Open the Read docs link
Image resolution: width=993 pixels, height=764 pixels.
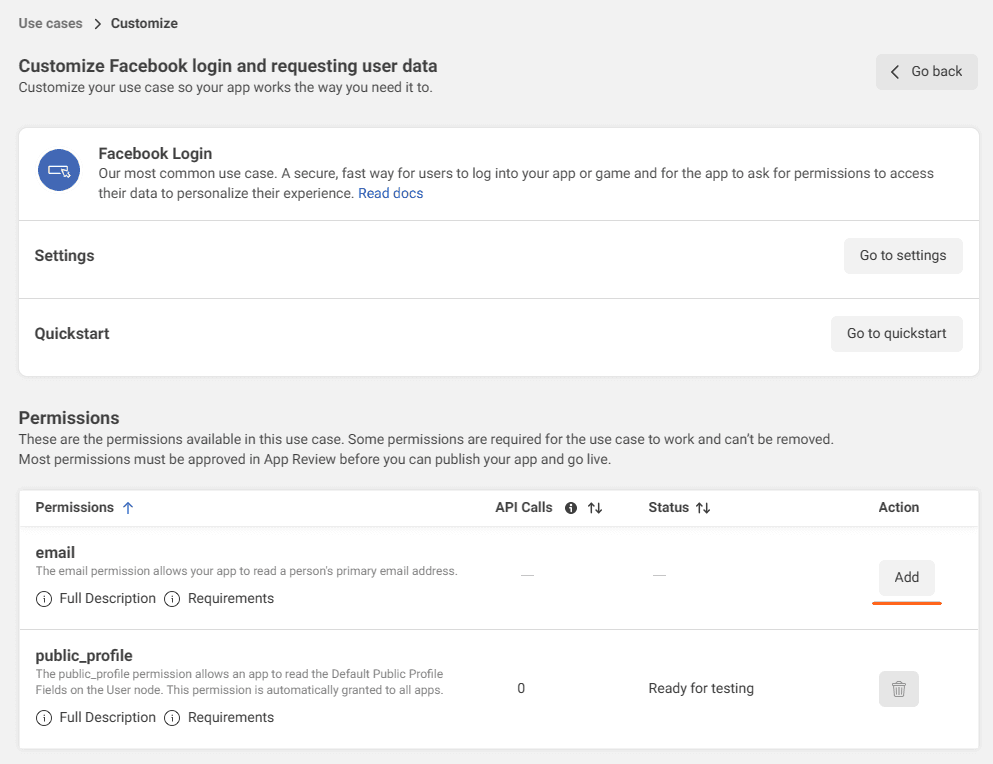(391, 193)
